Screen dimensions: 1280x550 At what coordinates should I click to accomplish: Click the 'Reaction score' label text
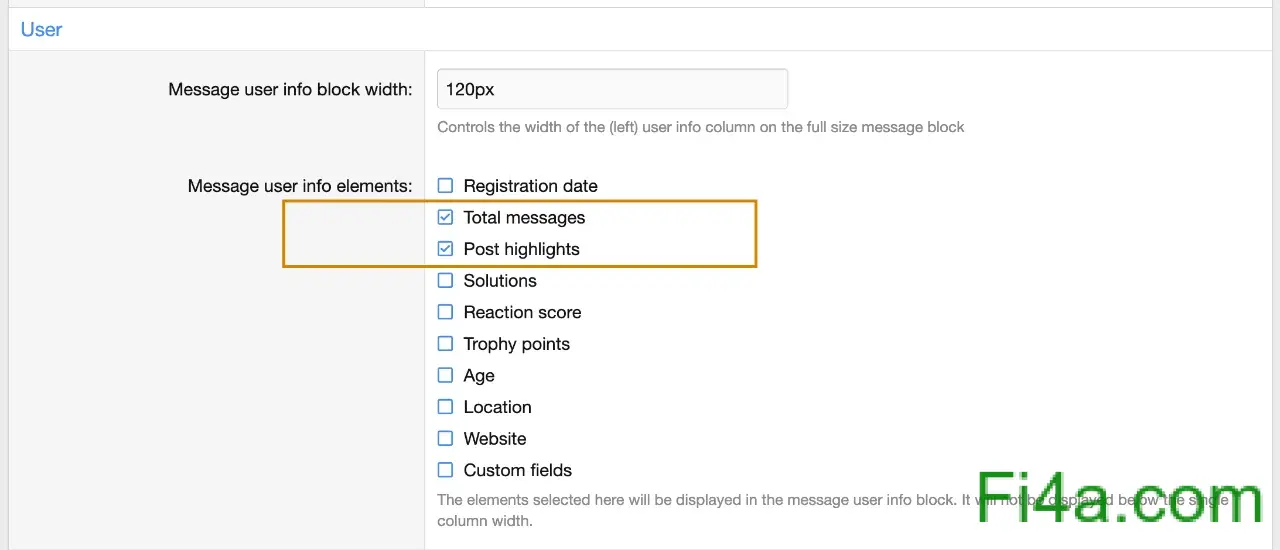522,313
